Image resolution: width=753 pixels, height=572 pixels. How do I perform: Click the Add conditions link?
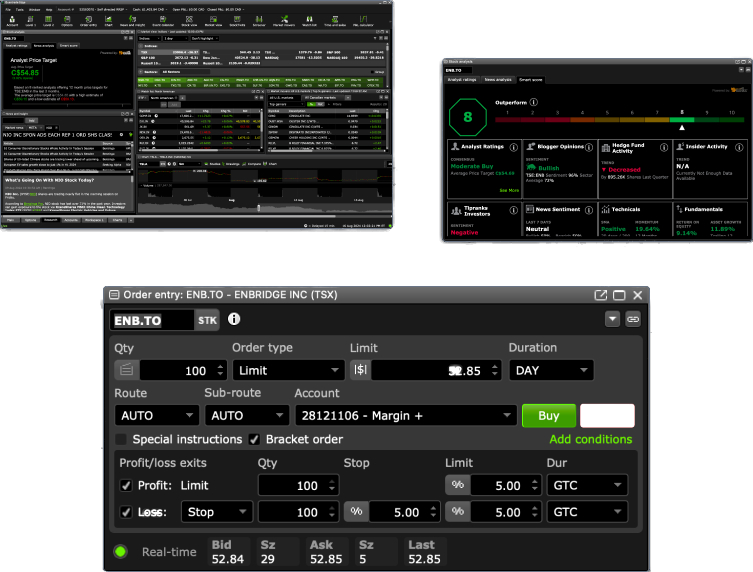[x=590, y=439]
